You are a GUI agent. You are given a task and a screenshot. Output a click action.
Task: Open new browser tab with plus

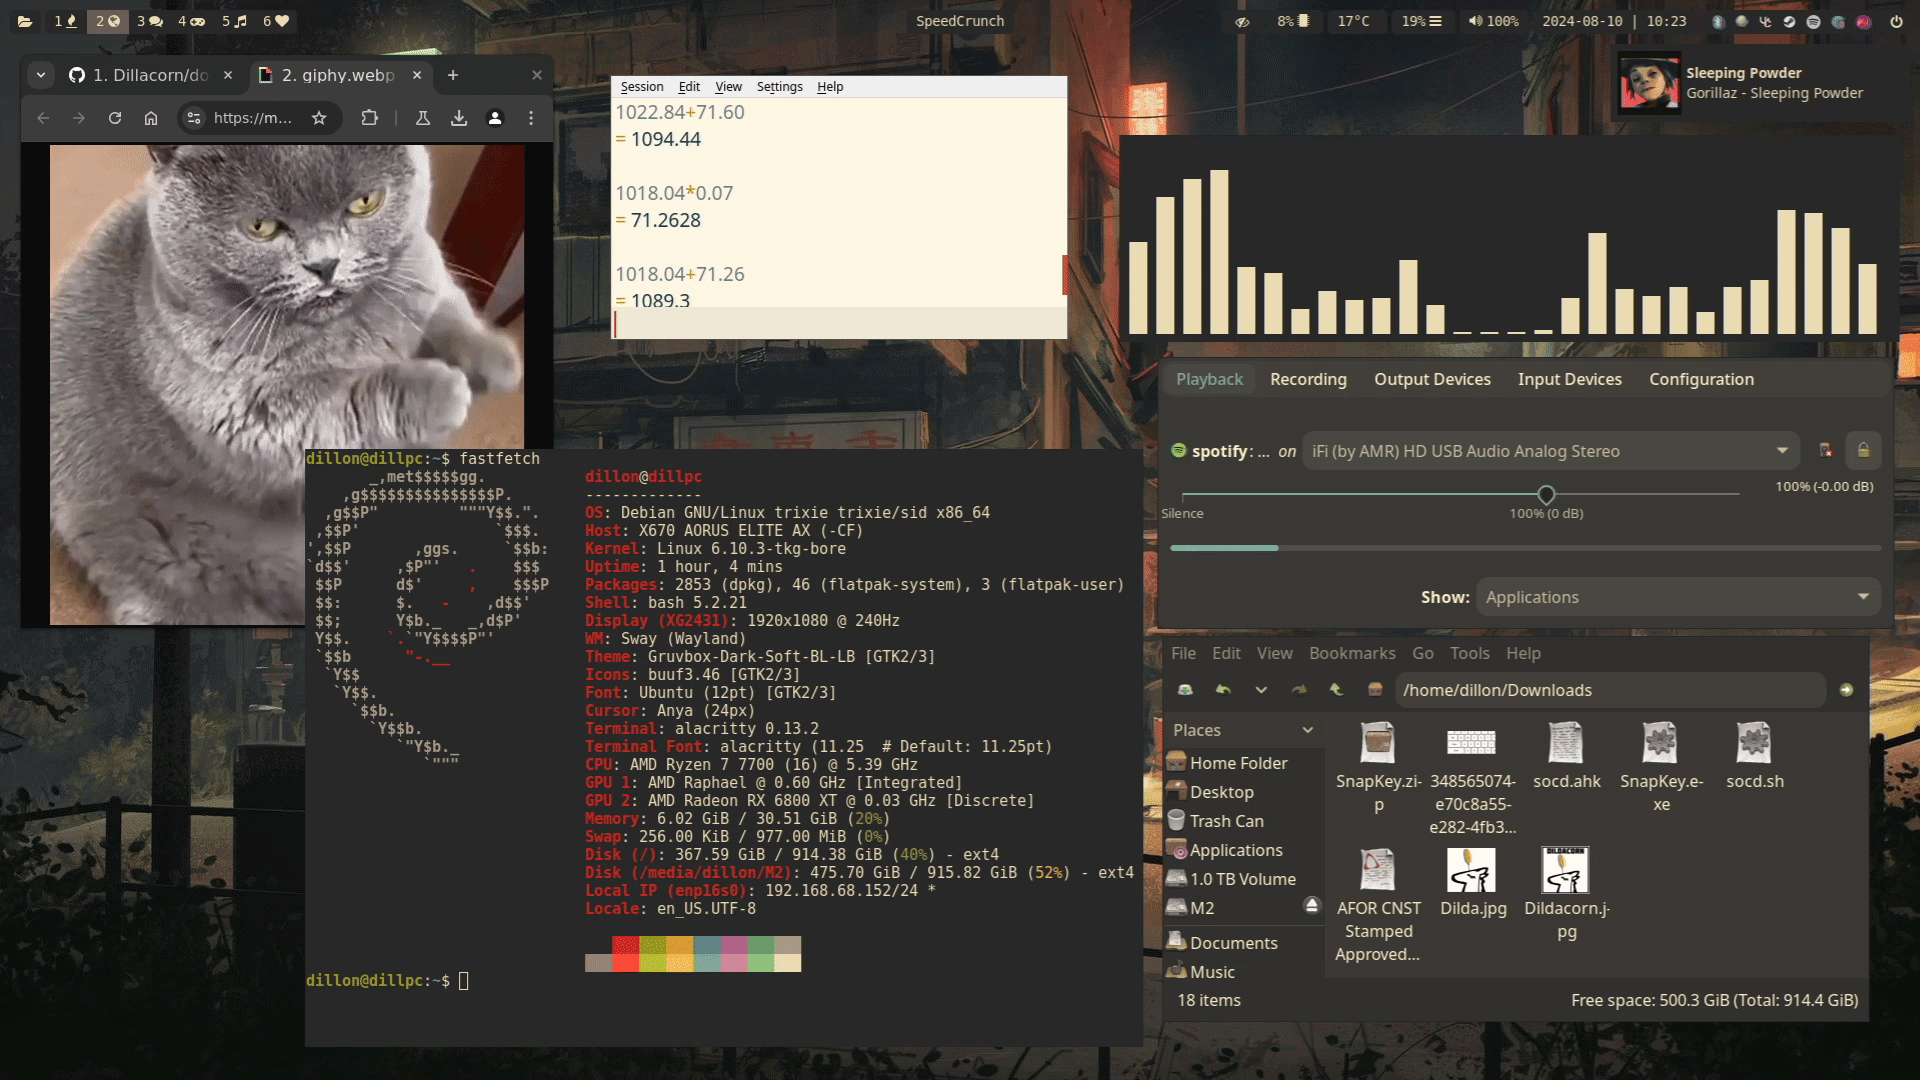453,75
